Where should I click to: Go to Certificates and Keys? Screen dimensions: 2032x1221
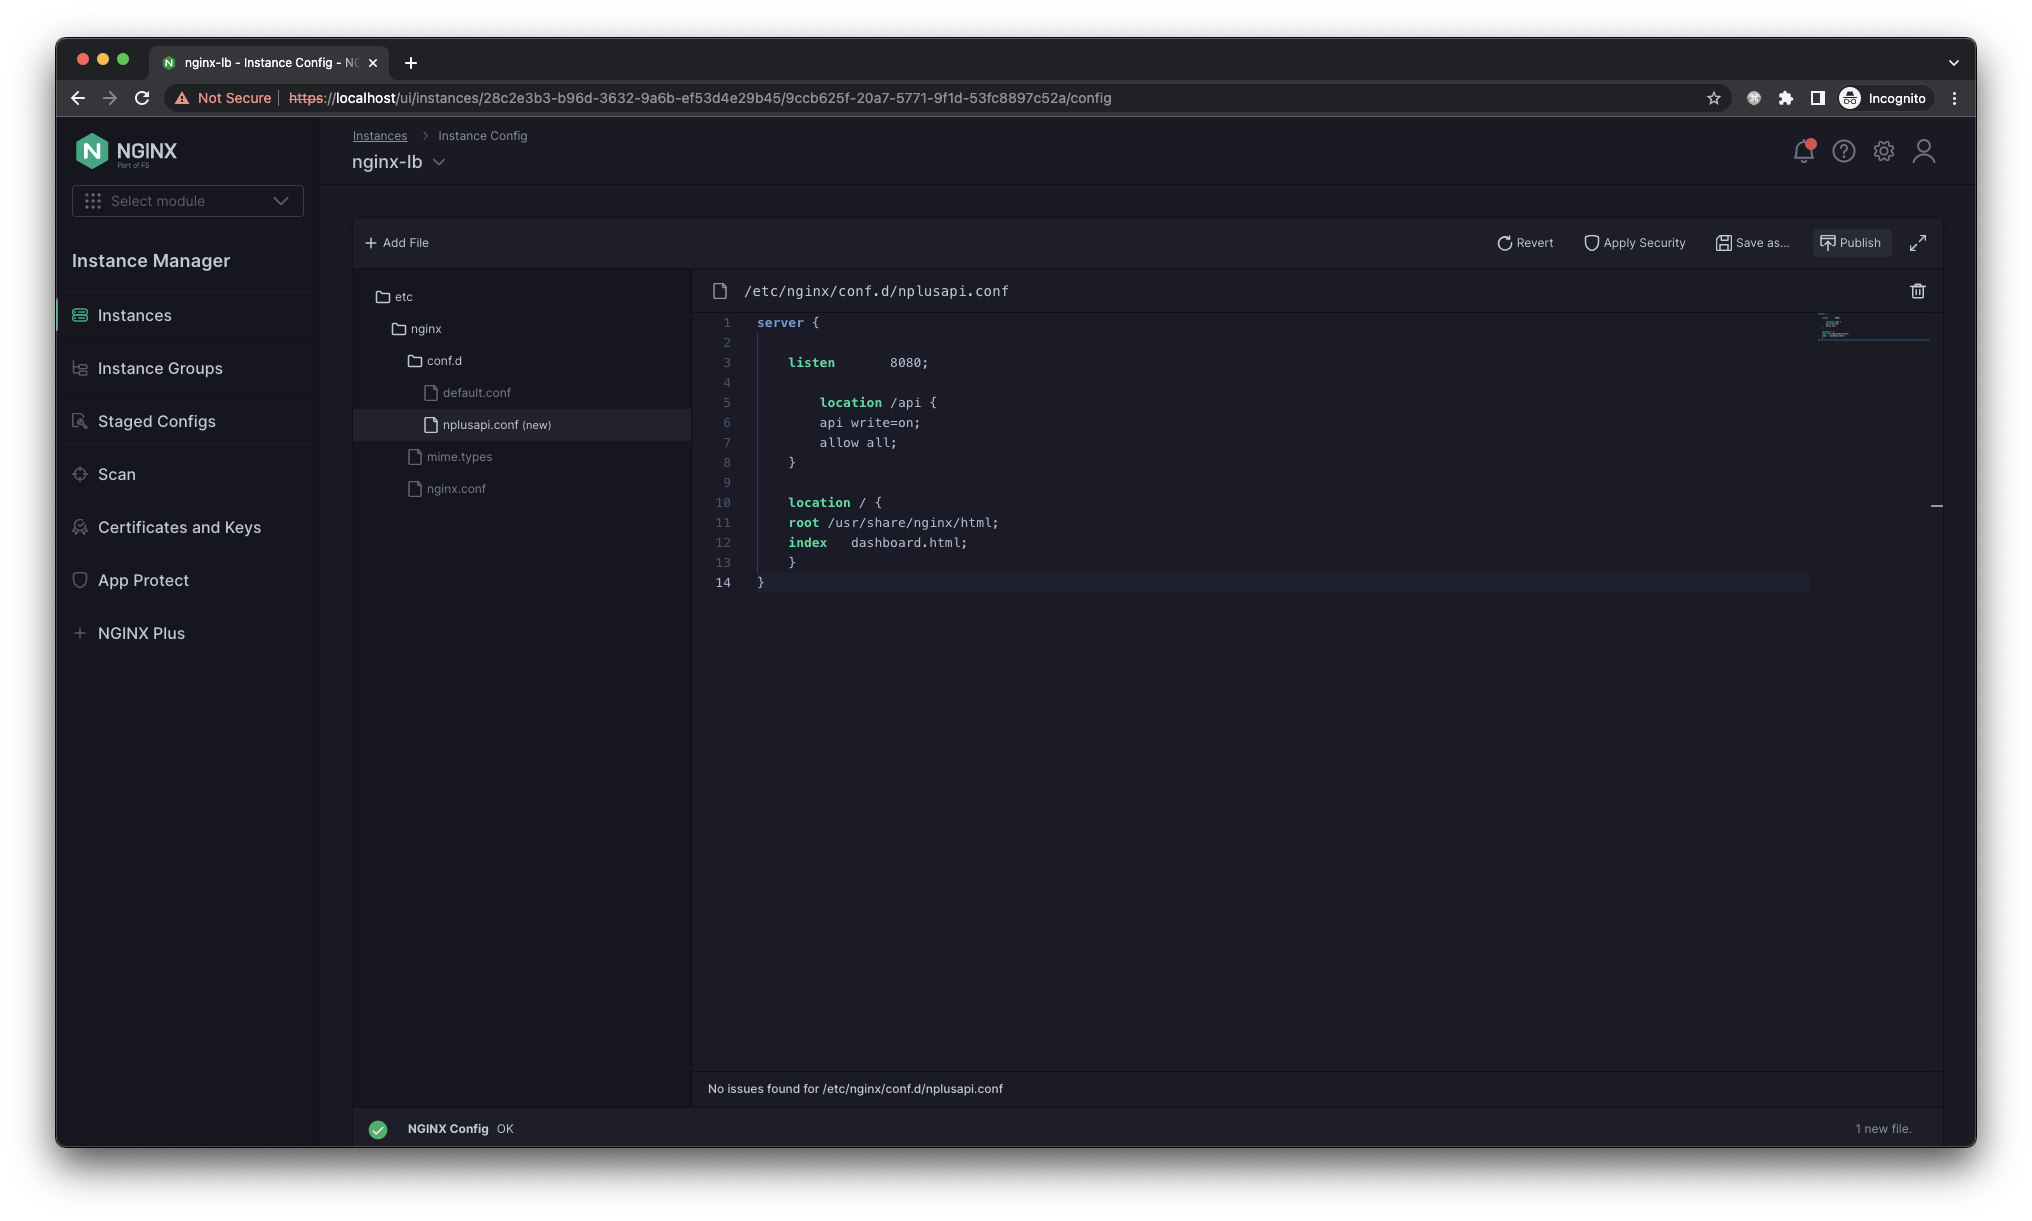pos(179,527)
